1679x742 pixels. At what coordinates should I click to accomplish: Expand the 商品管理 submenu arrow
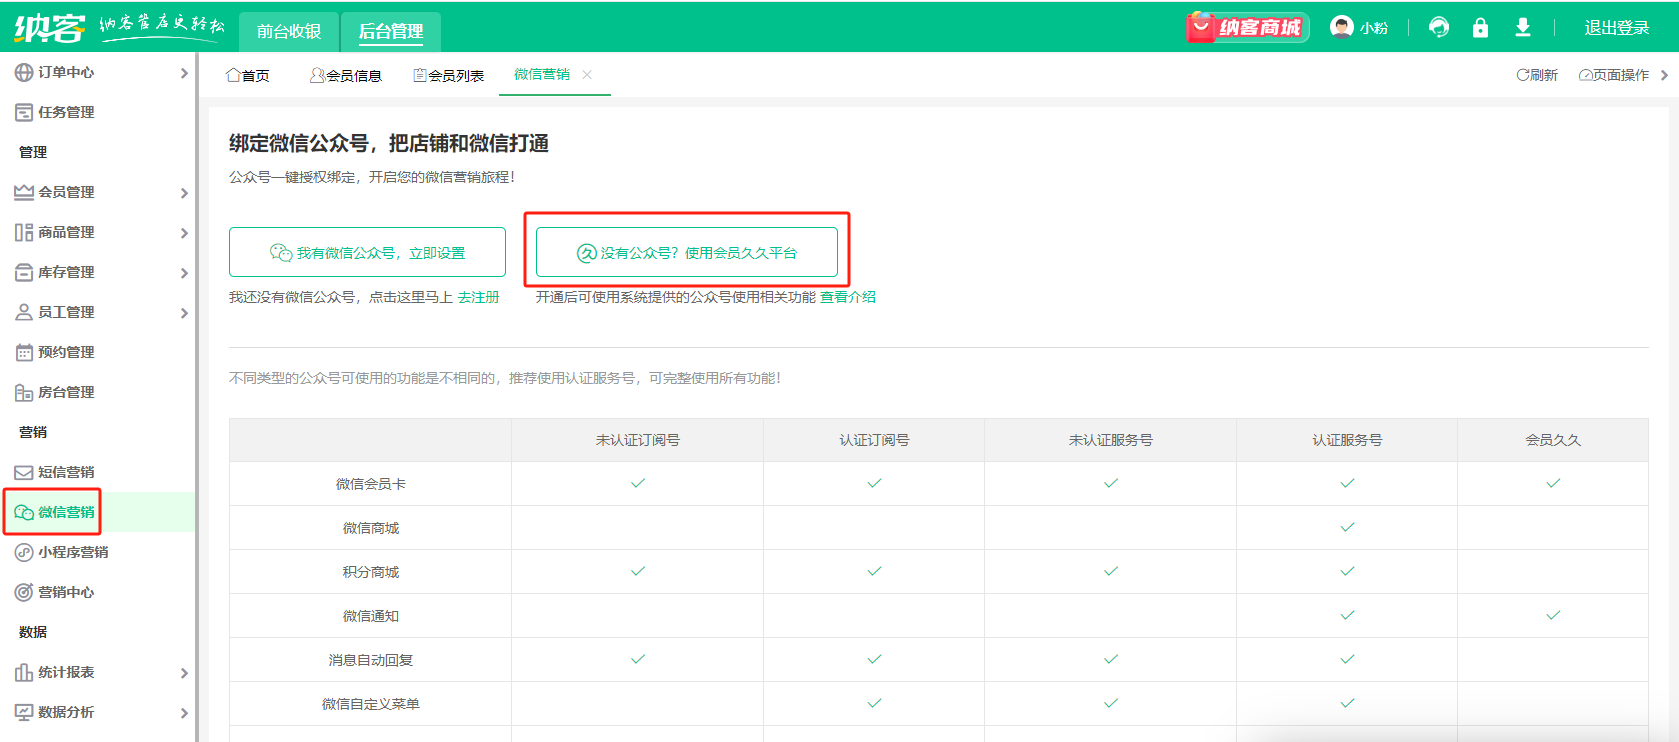(x=184, y=233)
